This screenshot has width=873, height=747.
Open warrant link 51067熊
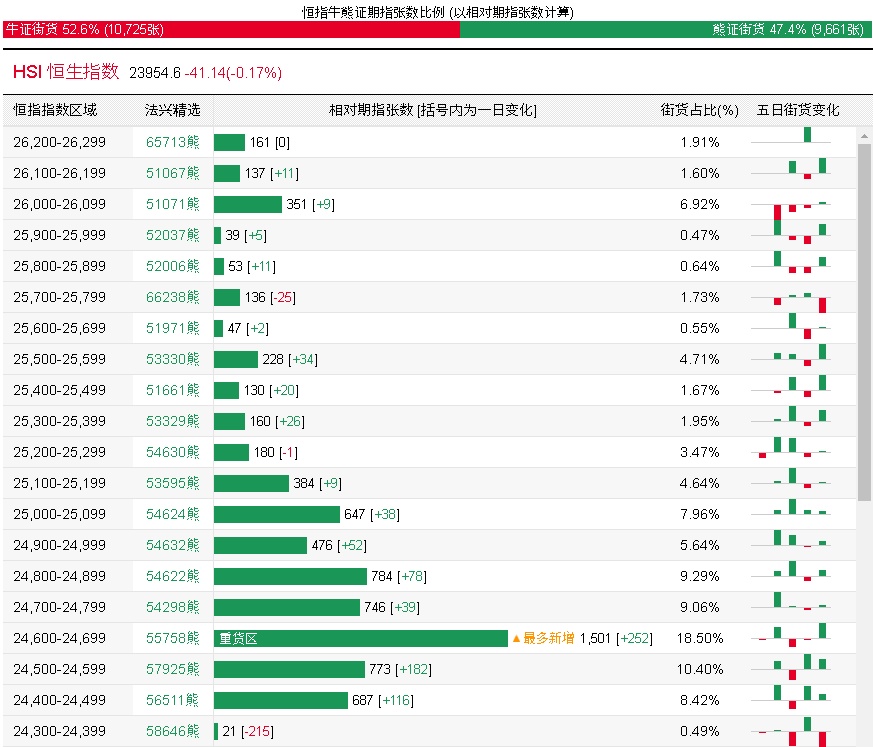[x=173, y=174]
